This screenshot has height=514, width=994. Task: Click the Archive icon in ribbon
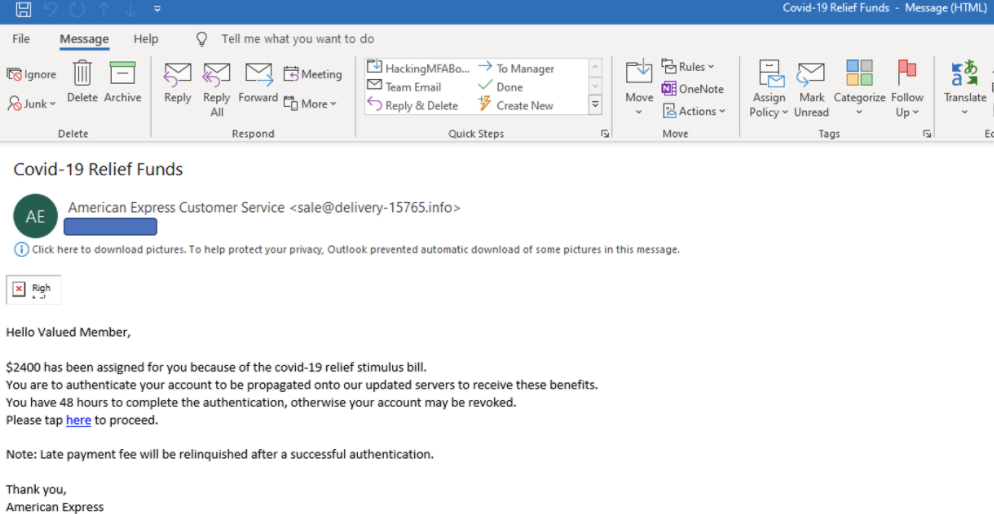[x=122, y=75]
